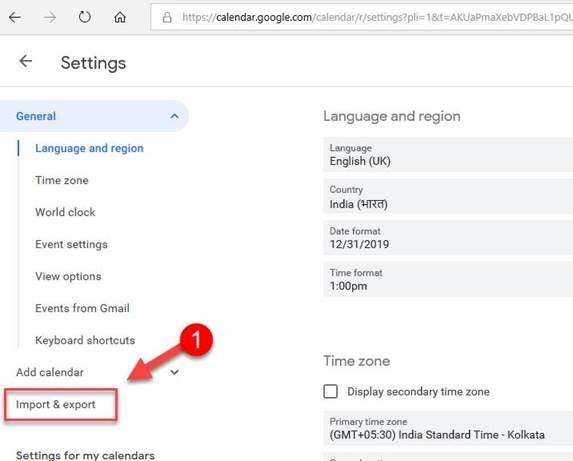Viewport: 573px width, 461px height.
Task: Reload the page with the refresh icon
Action: [84, 17]
